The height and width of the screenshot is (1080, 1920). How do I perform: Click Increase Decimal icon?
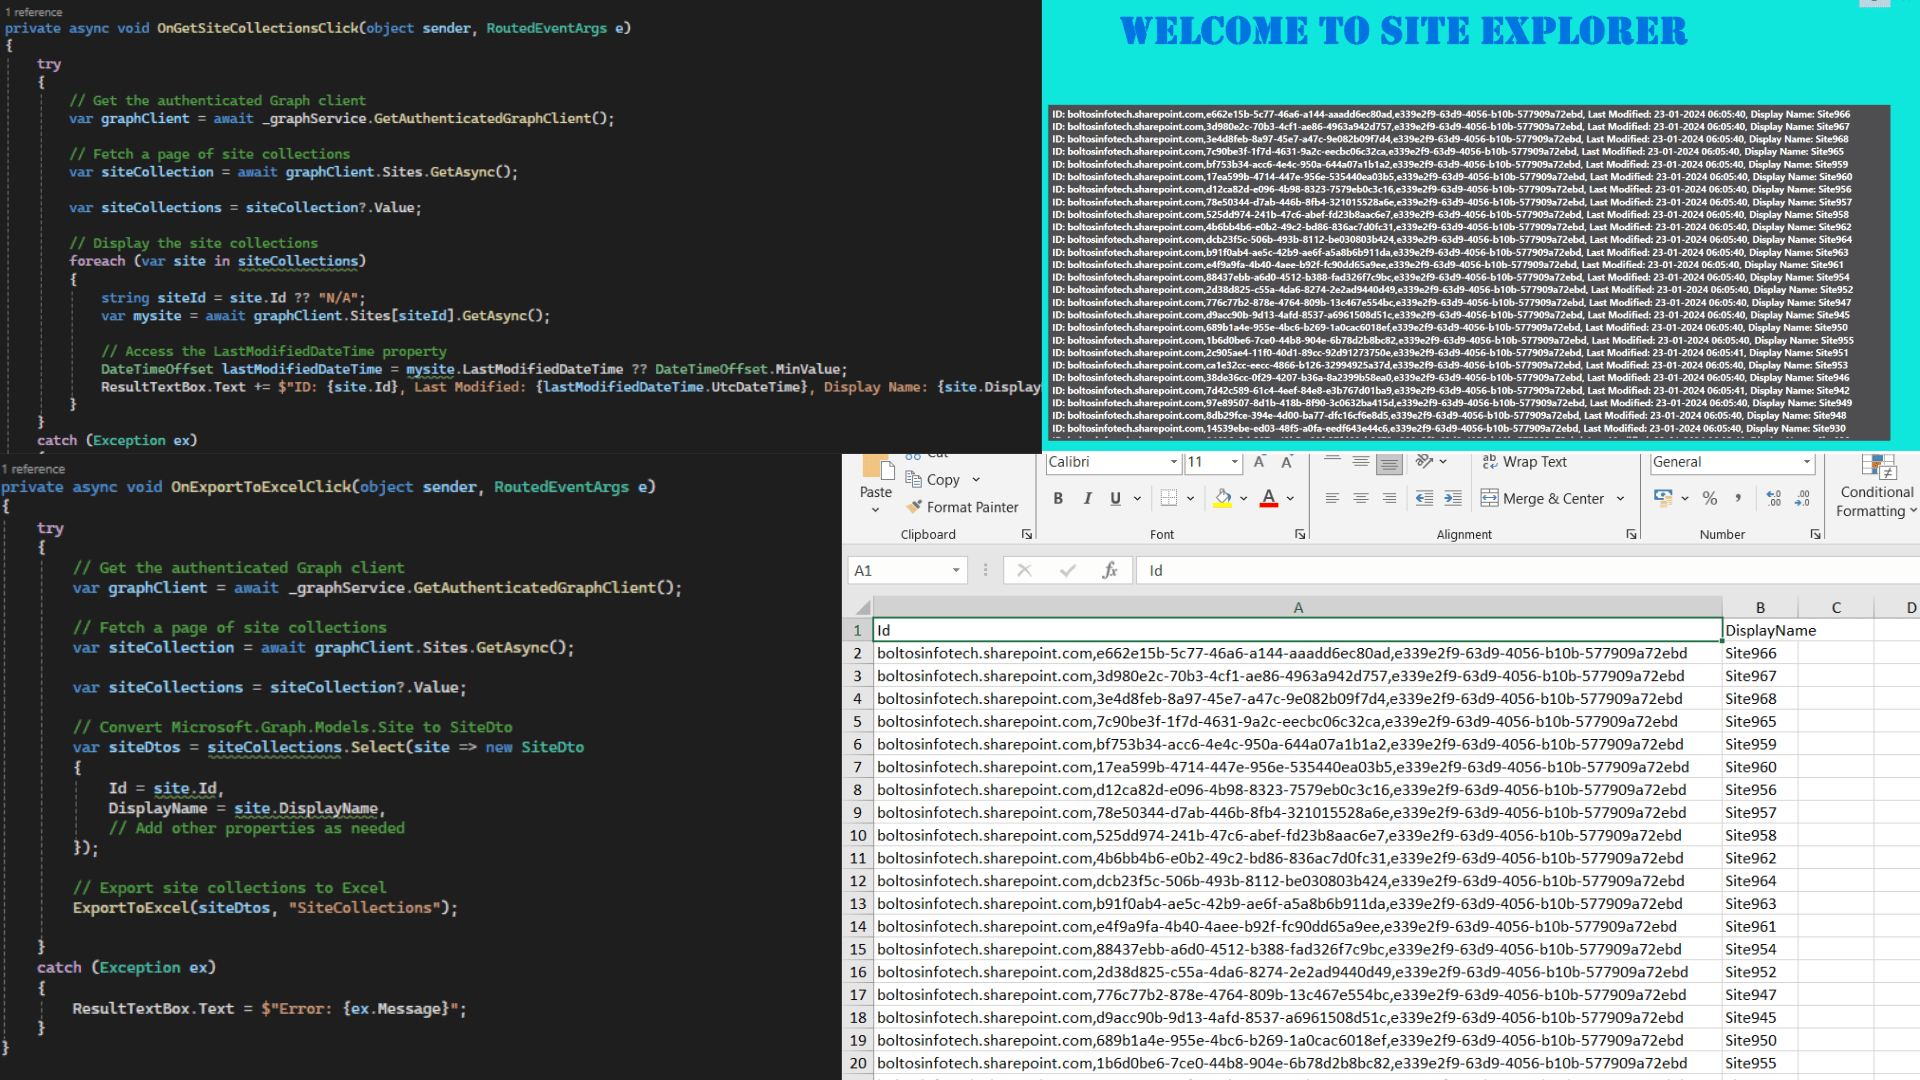1773,498
